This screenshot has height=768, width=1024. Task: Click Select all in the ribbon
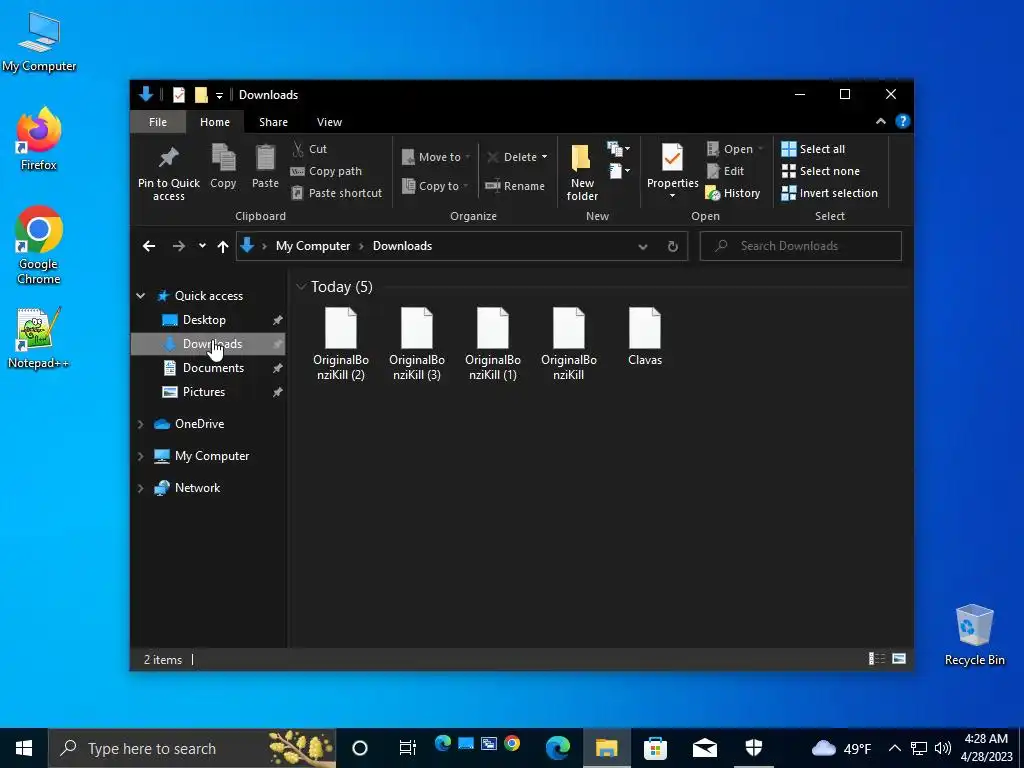tap(813, 149)
